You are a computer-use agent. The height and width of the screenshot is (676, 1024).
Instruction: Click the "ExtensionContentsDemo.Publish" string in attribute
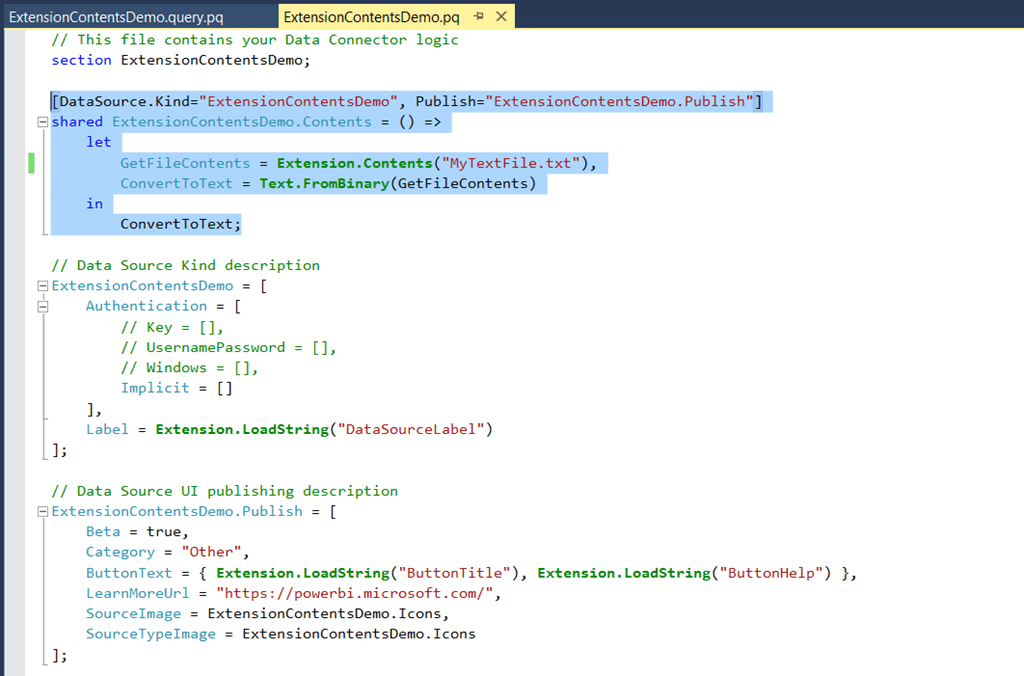coord(619,101)
